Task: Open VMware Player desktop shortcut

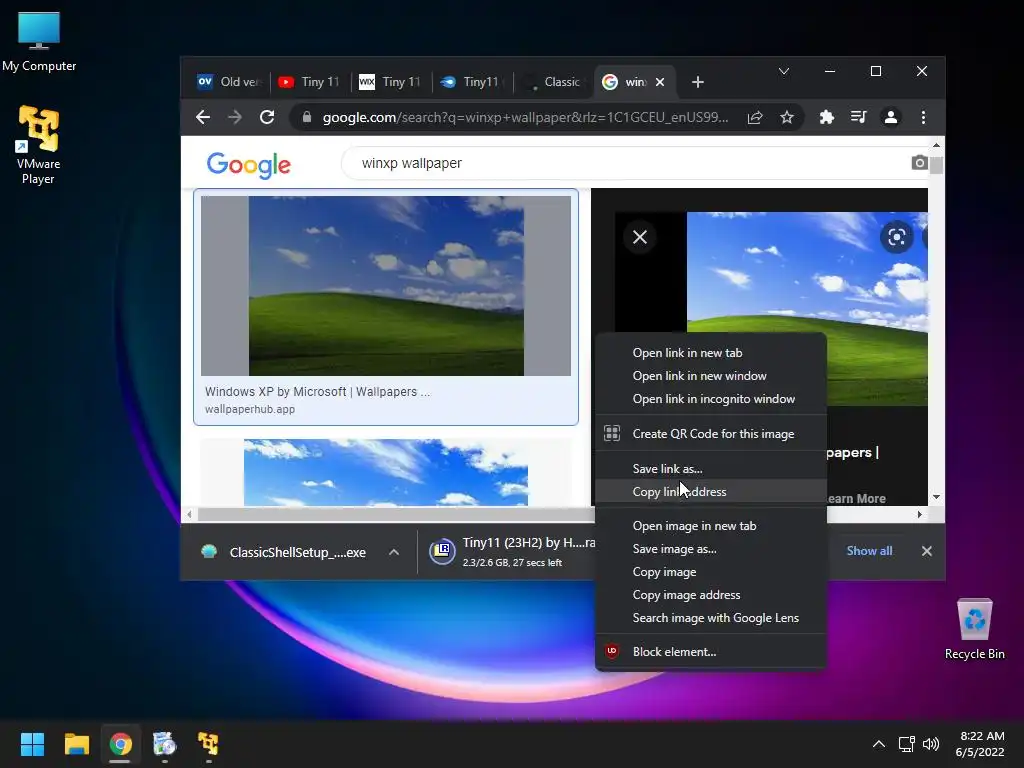Action: coord(39,145)
